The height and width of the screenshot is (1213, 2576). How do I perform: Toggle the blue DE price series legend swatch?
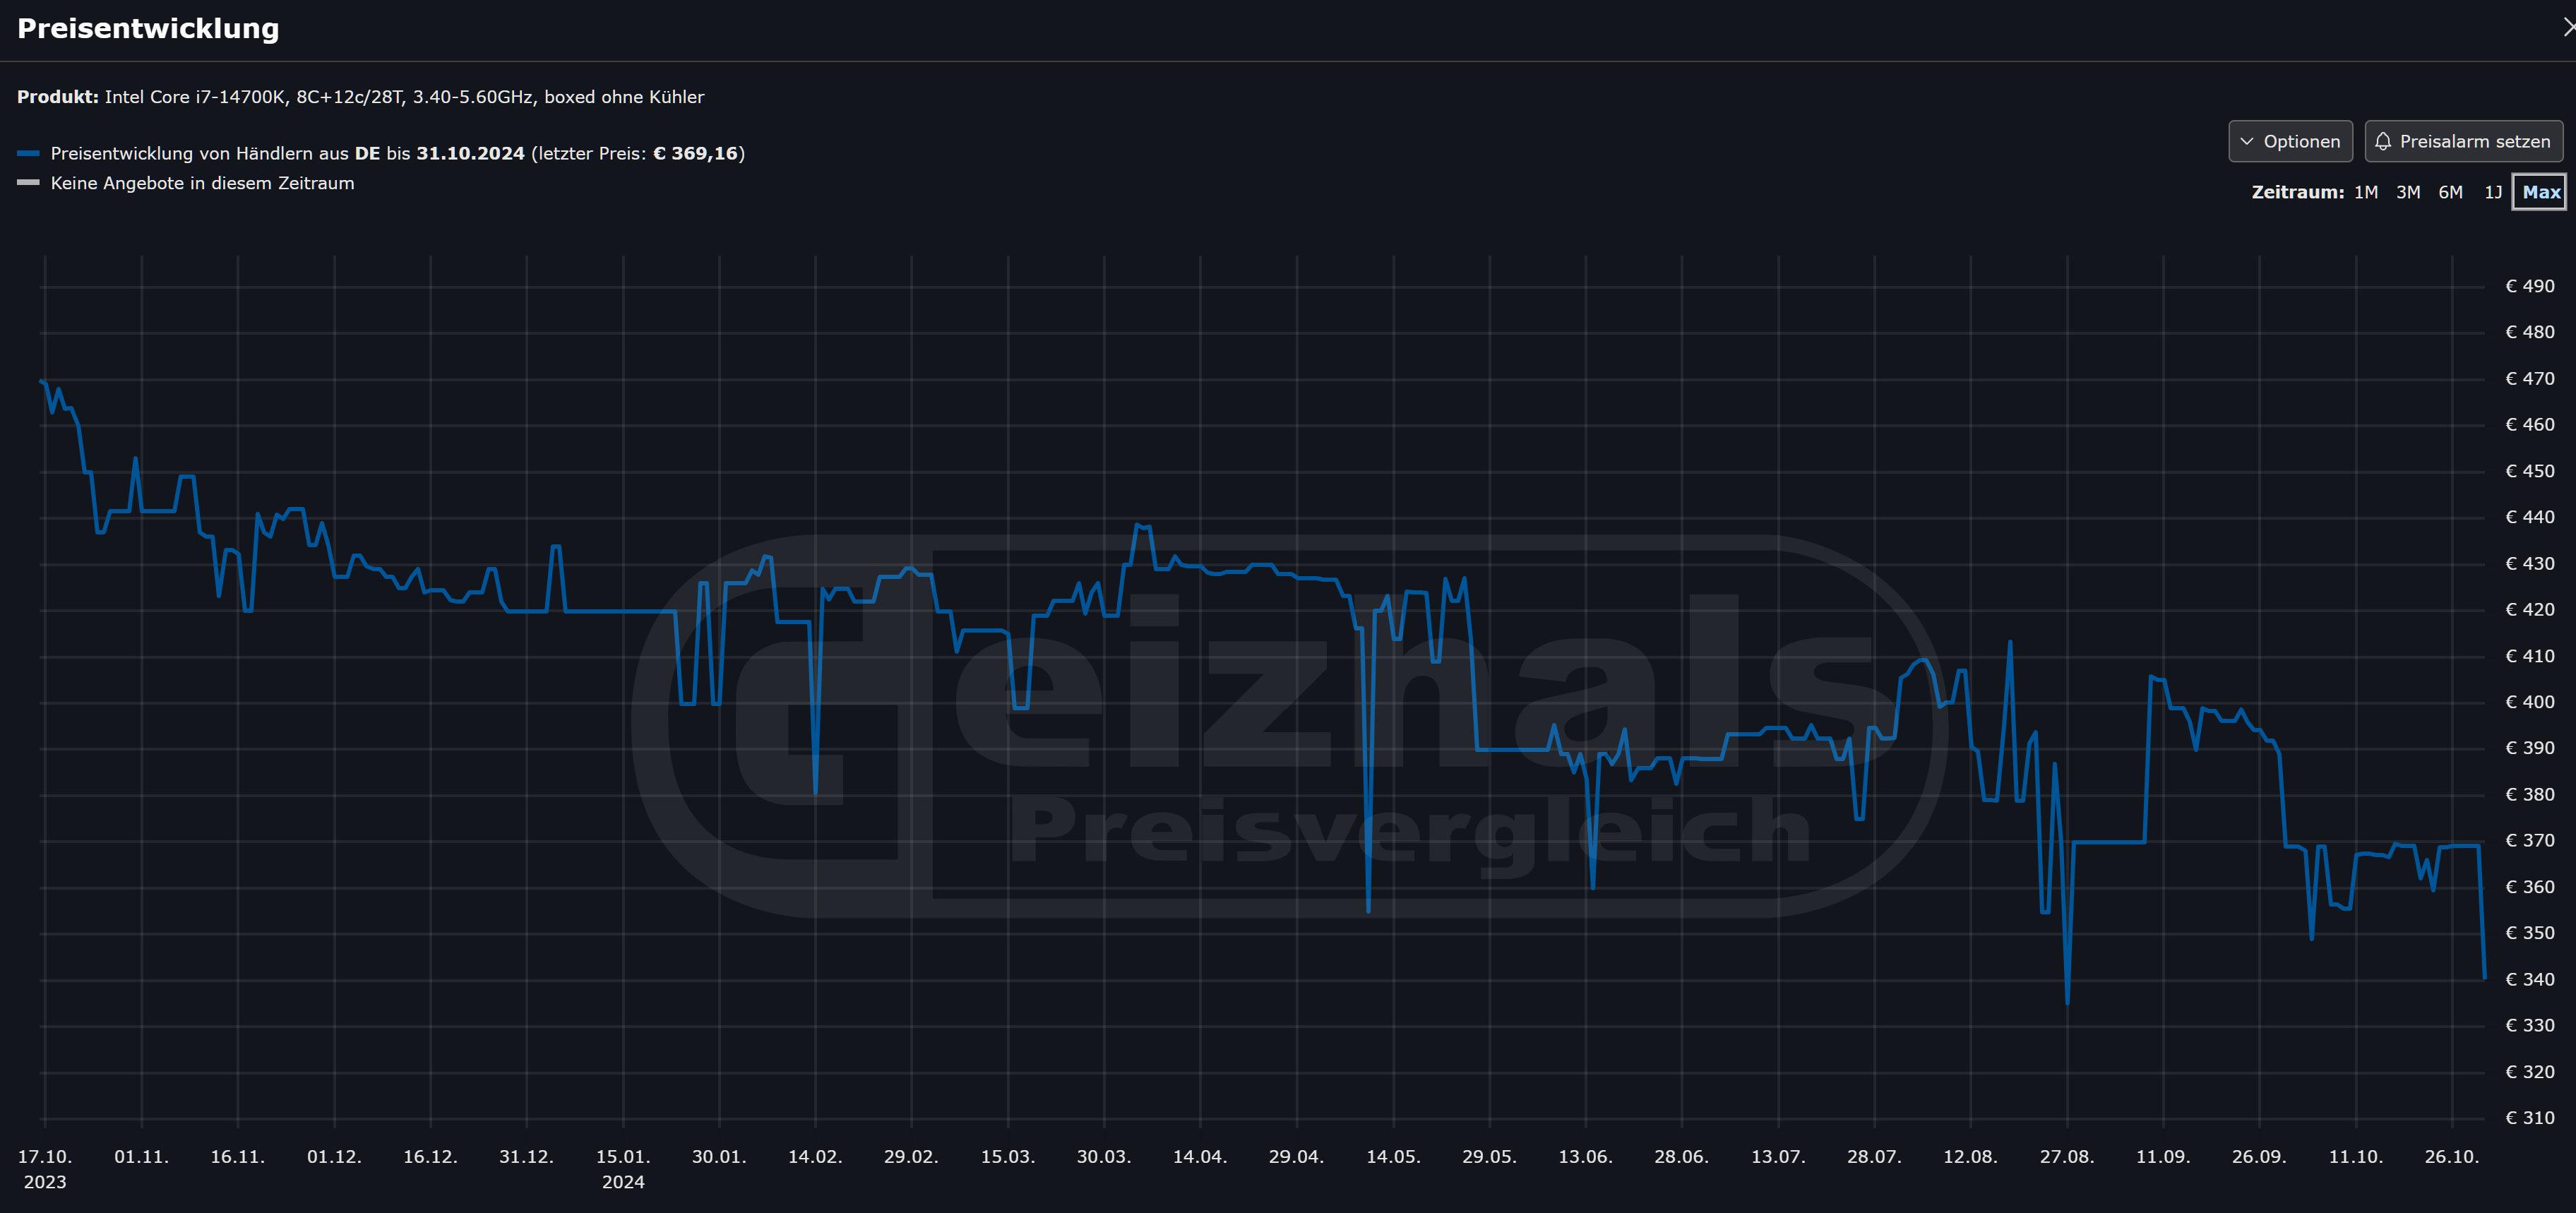28,153
